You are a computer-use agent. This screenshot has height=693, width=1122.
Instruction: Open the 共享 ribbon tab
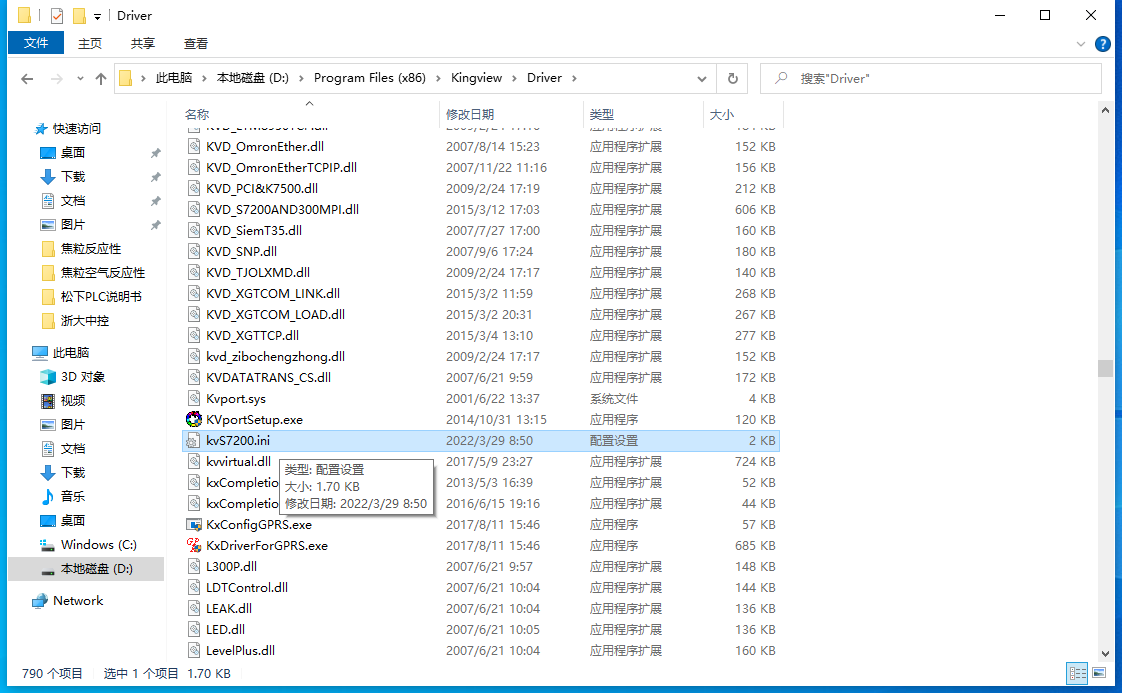[x=142, y=44]
